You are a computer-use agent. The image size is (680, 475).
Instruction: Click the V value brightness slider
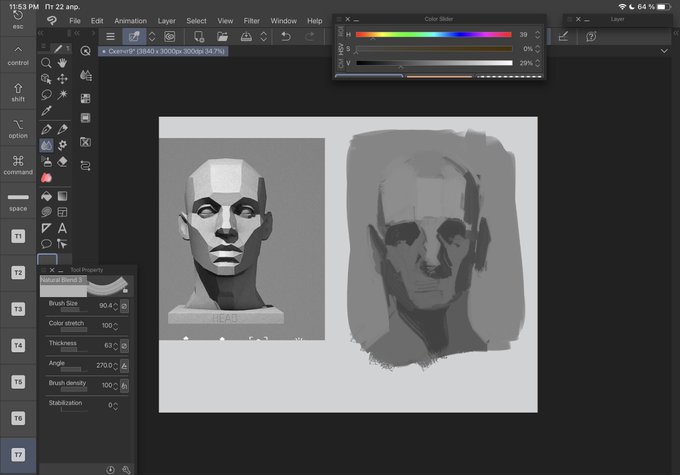(434, 63)
